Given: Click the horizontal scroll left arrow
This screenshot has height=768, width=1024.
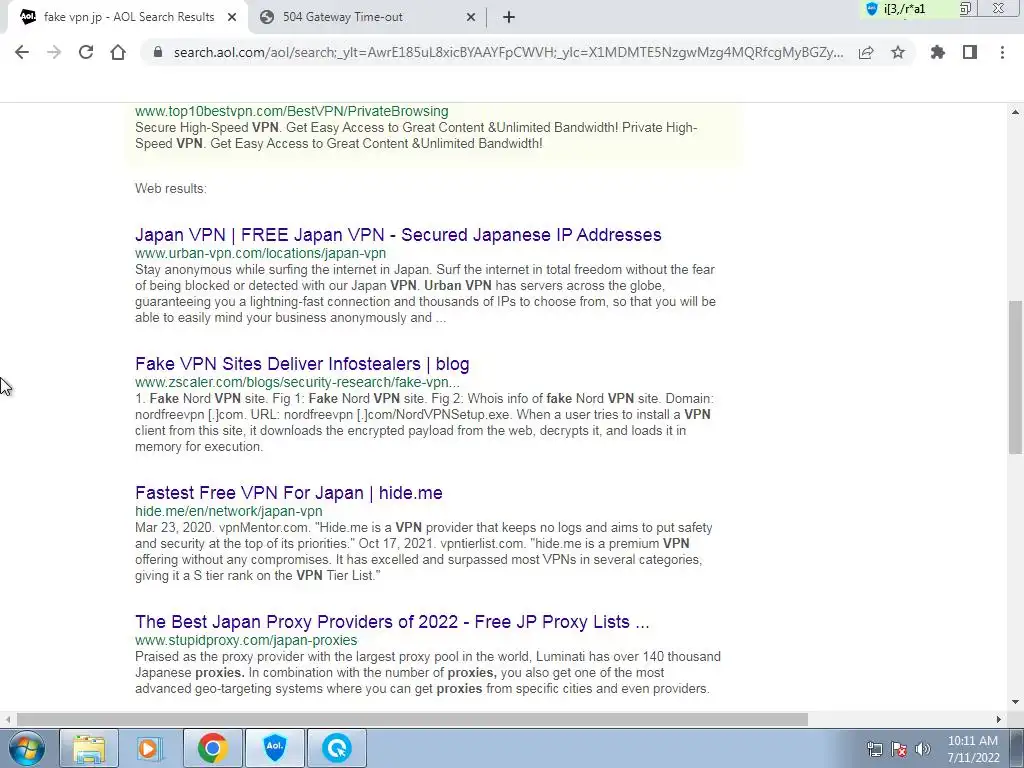Looking at the screenshot, I should coord(7,719).
